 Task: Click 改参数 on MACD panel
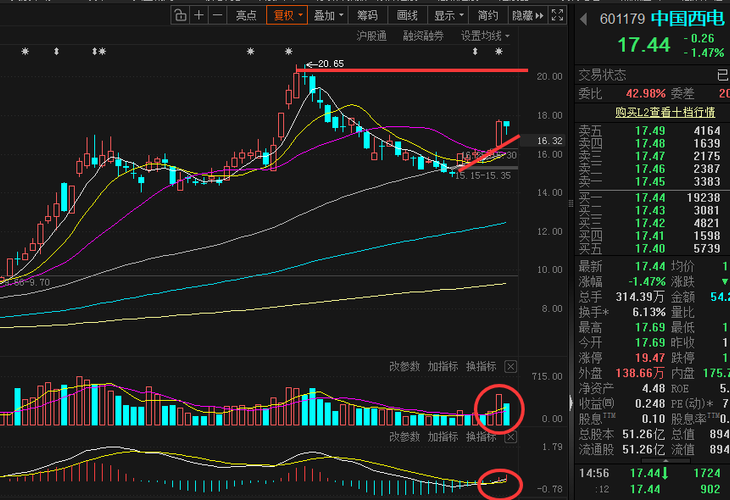[404, 437]
